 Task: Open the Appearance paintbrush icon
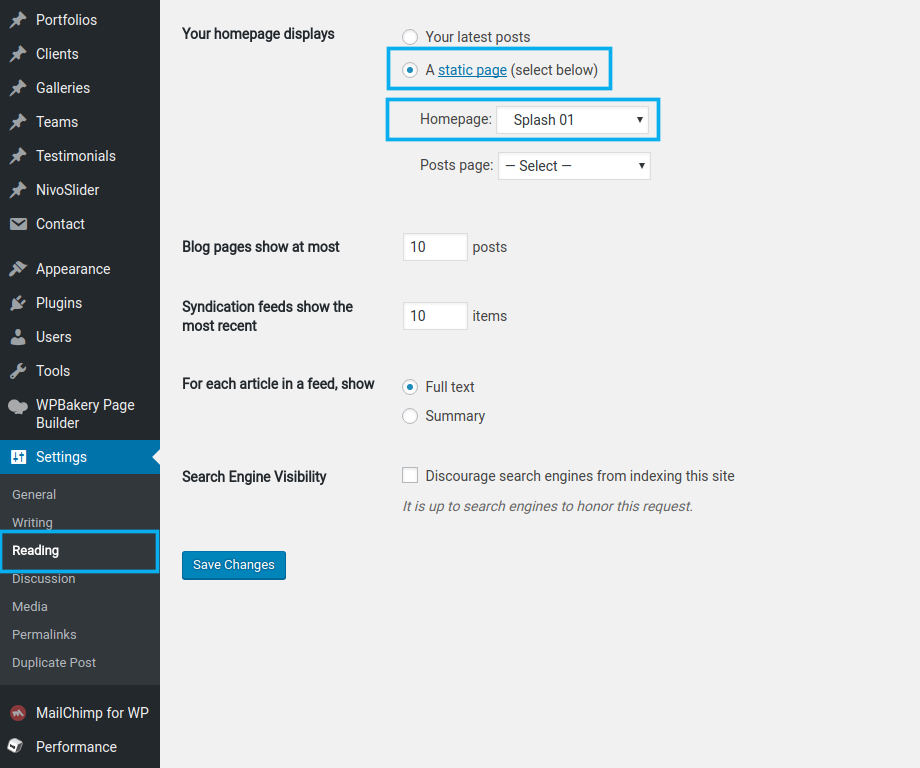pos(21,268)
